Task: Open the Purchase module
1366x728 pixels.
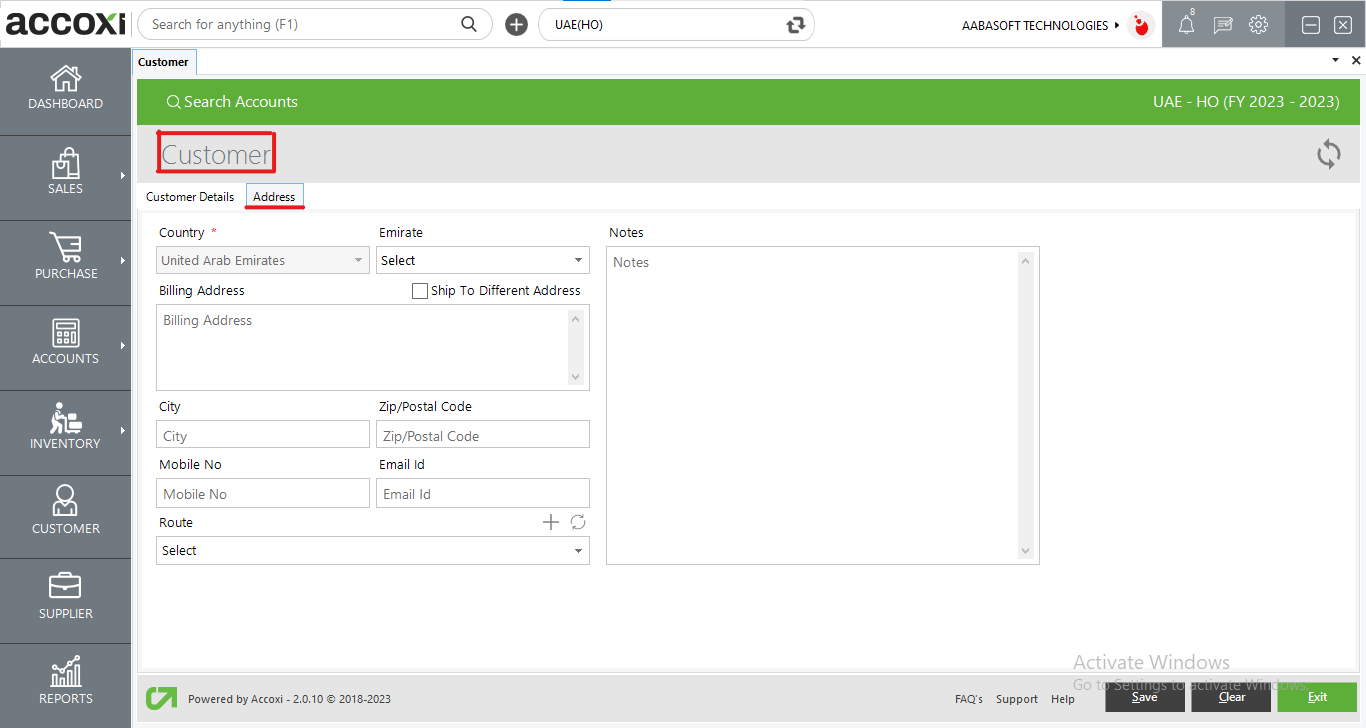Action: point(65,258)
